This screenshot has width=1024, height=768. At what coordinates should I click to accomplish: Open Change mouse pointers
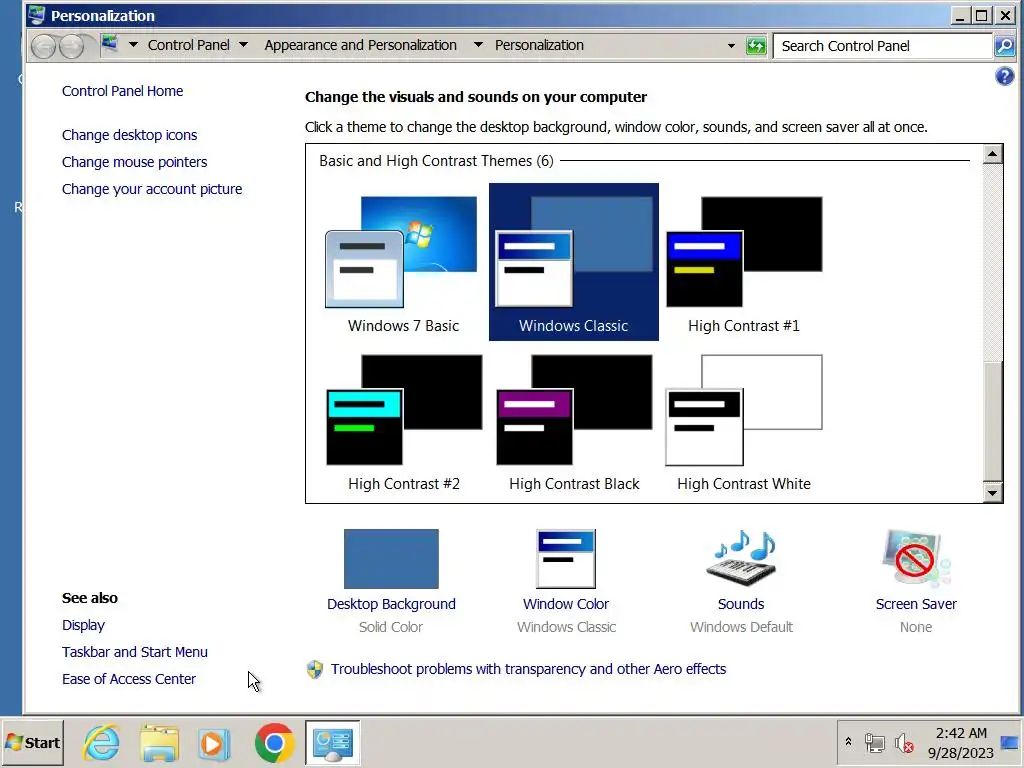click(134, 162)
